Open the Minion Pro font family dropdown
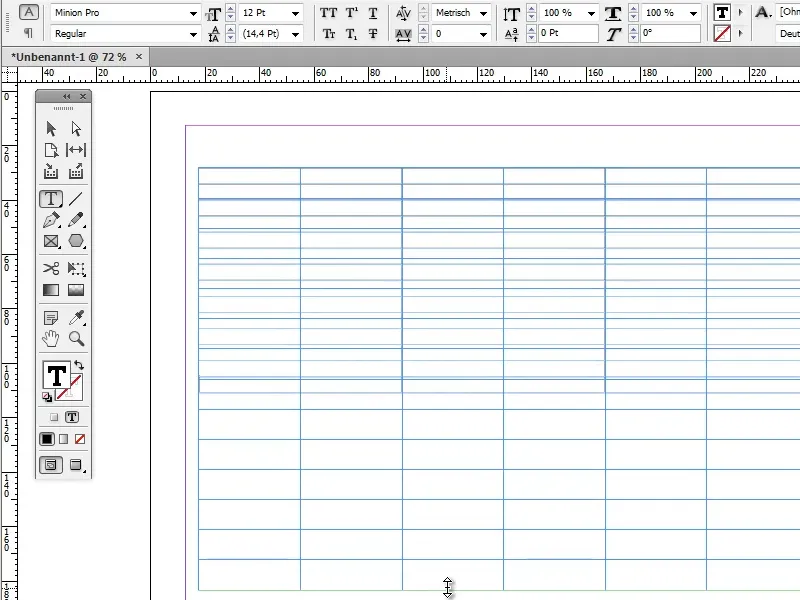800x600 pixels. (193, 13)
